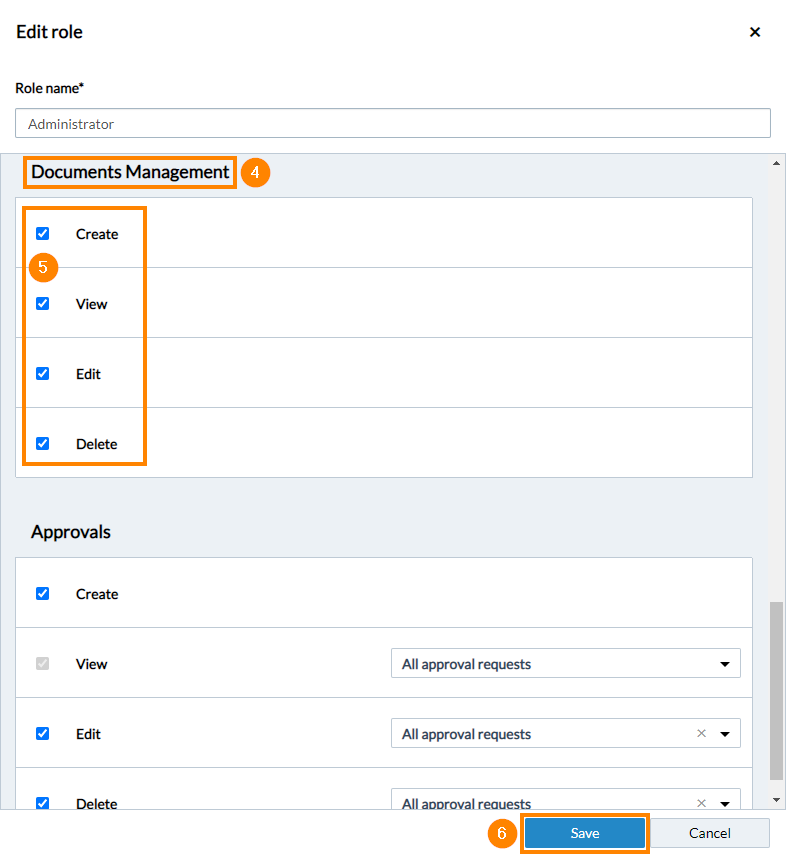The image size is (786, 856).
Task: Toggle the Approvals Delete checkbox
Action: coord(43,803)
